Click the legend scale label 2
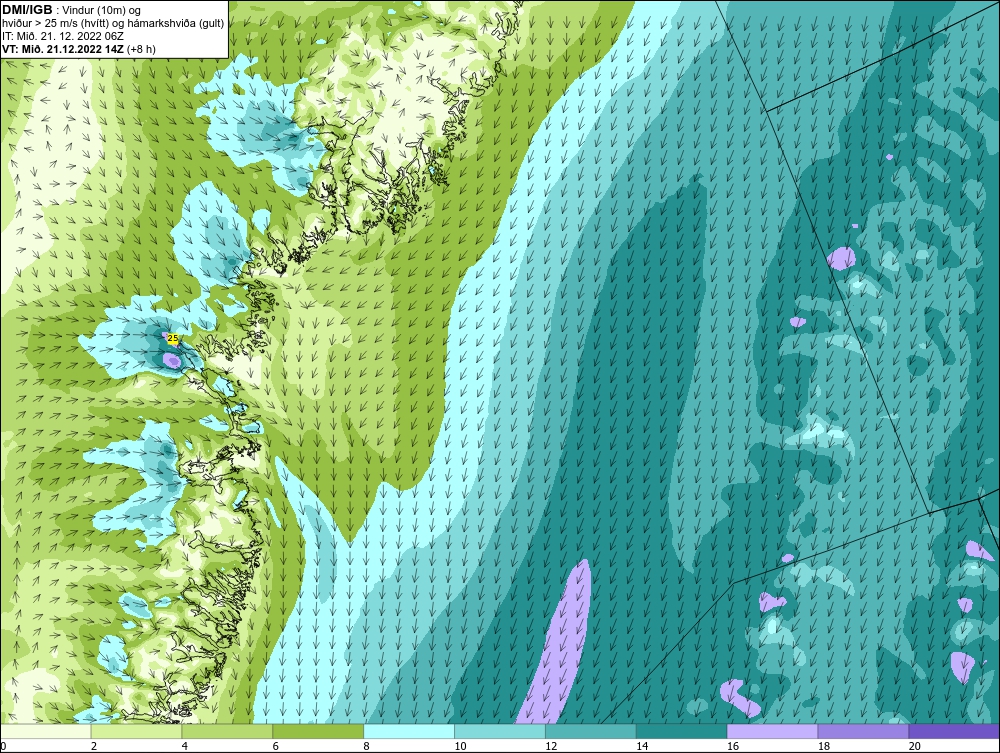 coord(94,746)
